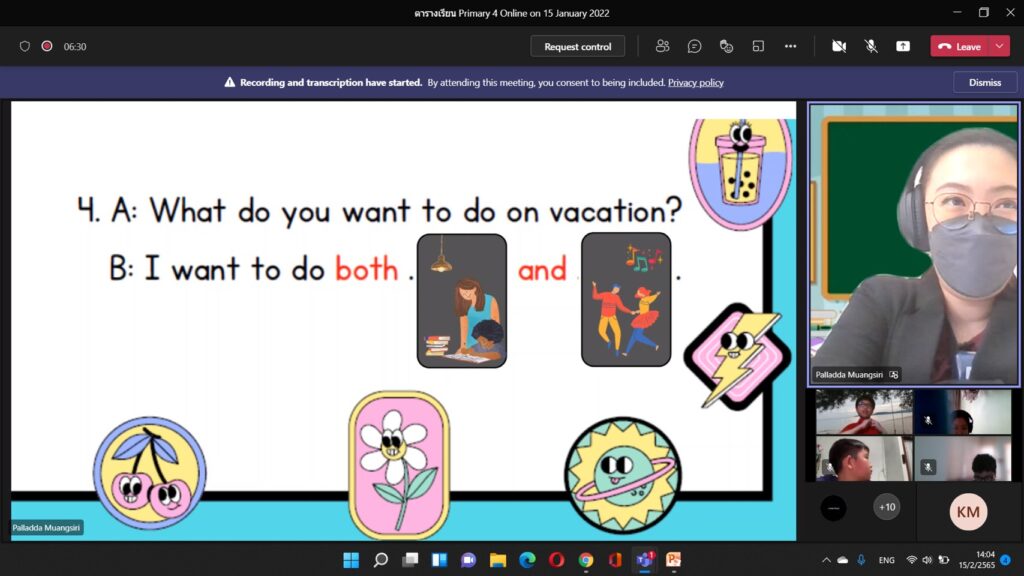This screenshot has height=576, width=1024.
Task: Open the meeting chat panel
Action: click(694, 46)
